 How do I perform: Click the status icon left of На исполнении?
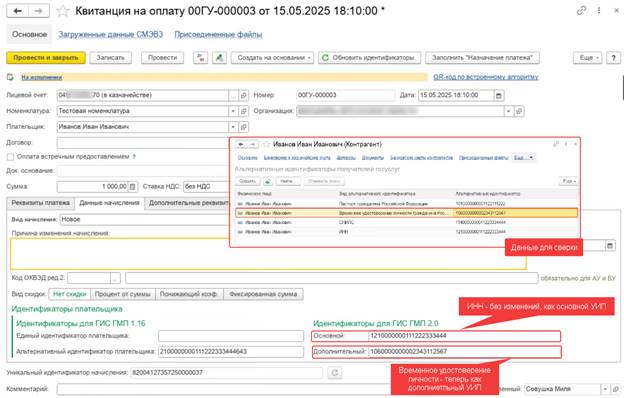[x=10, y=77]
